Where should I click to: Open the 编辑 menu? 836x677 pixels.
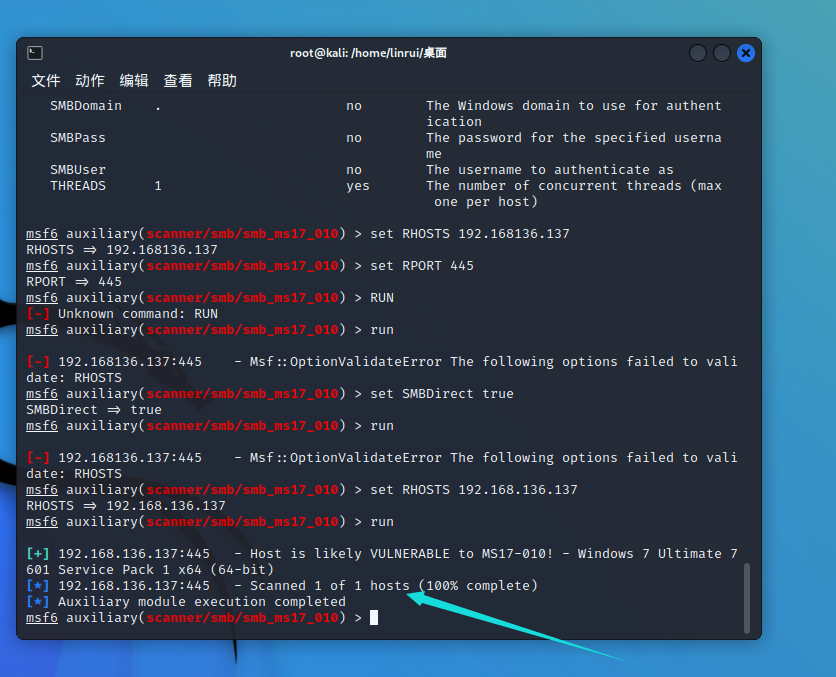pos(134,80)
